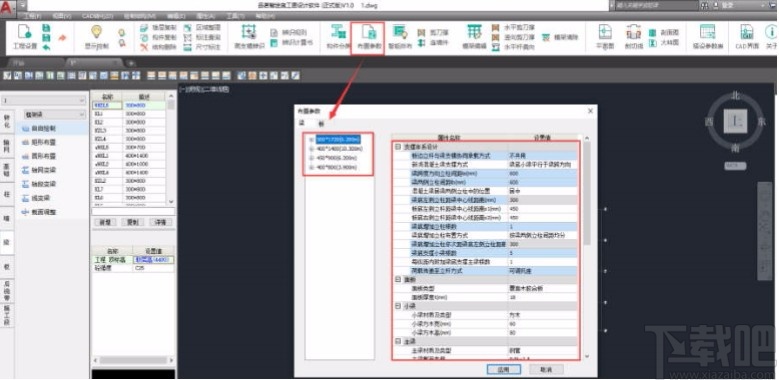Open the 框架梁 component type dropdown

[55, 115]
